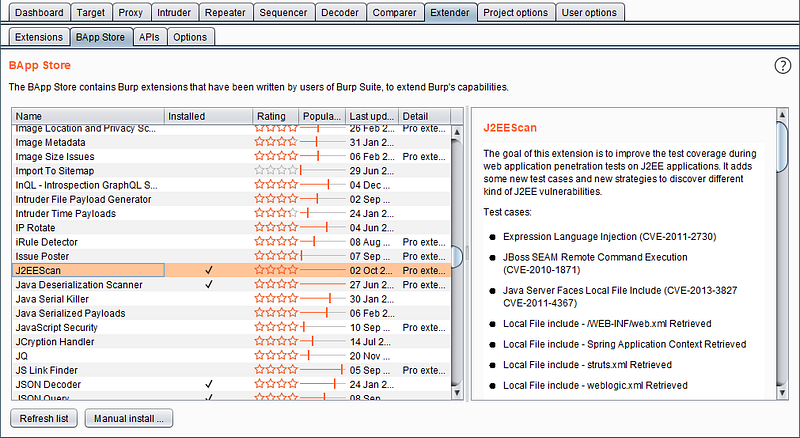Switch to the Dashboard tab

point(39,12)
